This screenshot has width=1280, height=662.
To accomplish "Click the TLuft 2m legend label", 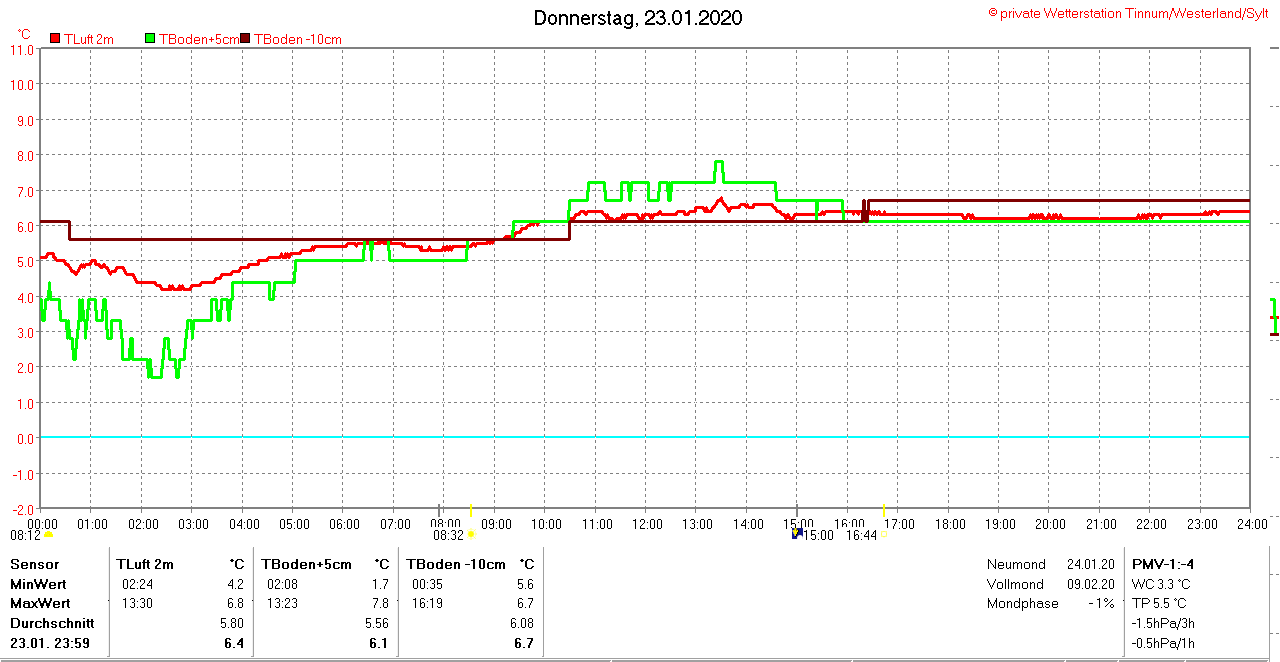I will tap(89, 39).
